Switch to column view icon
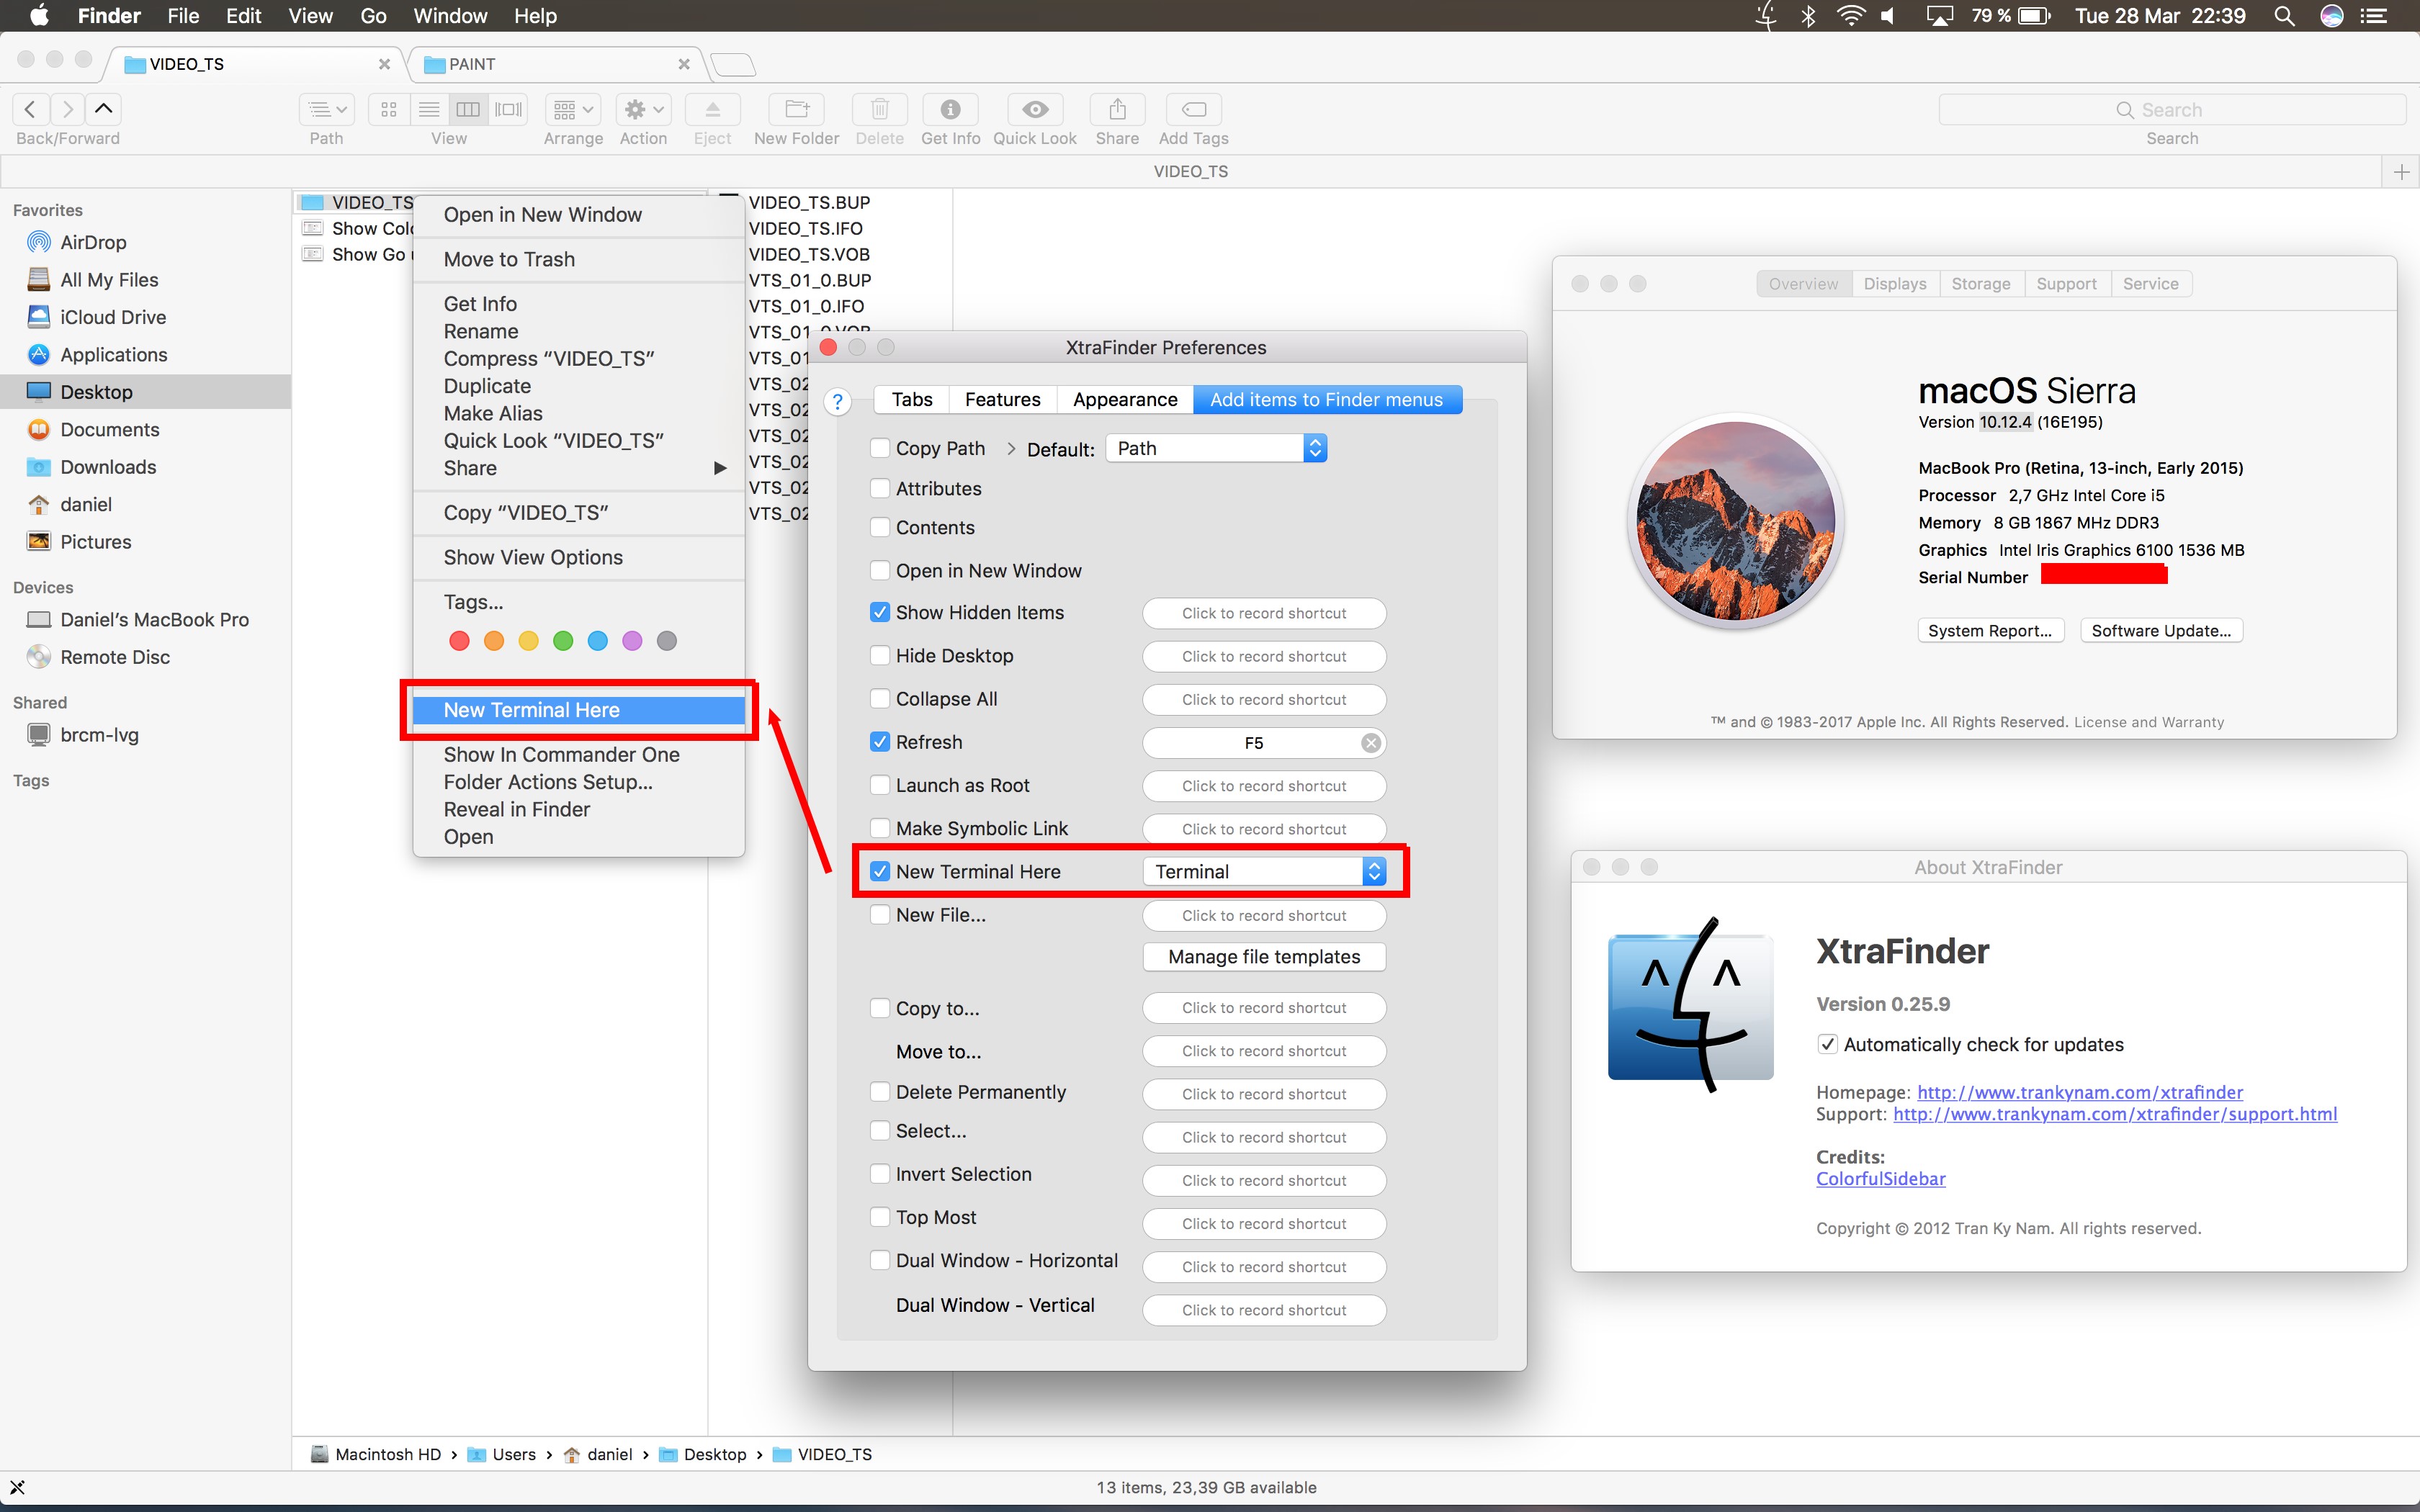 click(x=468, y=109)
